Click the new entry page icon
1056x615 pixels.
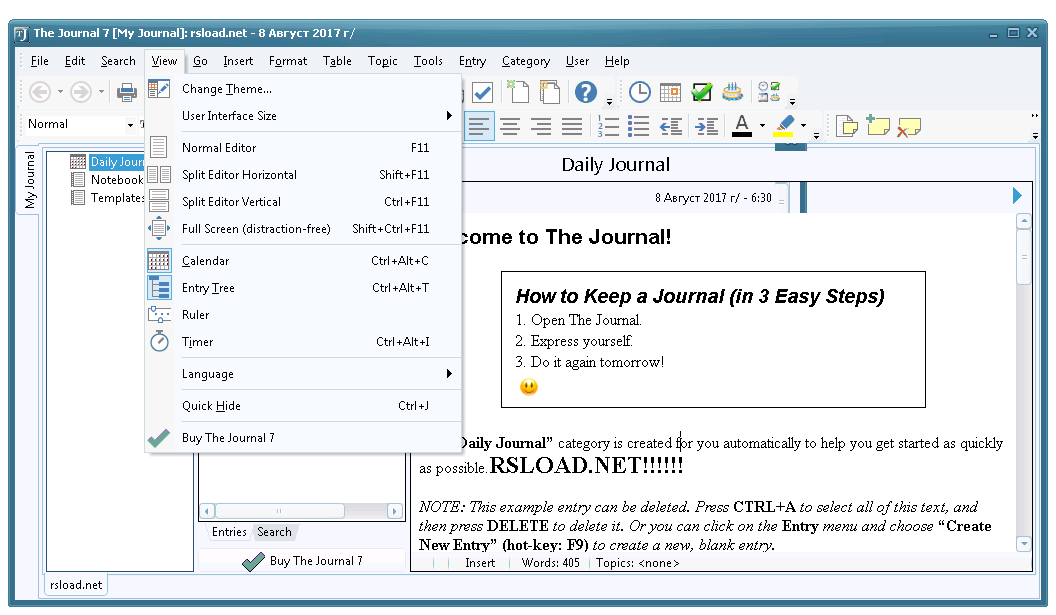pyautogui.click(x=517, y=92)
